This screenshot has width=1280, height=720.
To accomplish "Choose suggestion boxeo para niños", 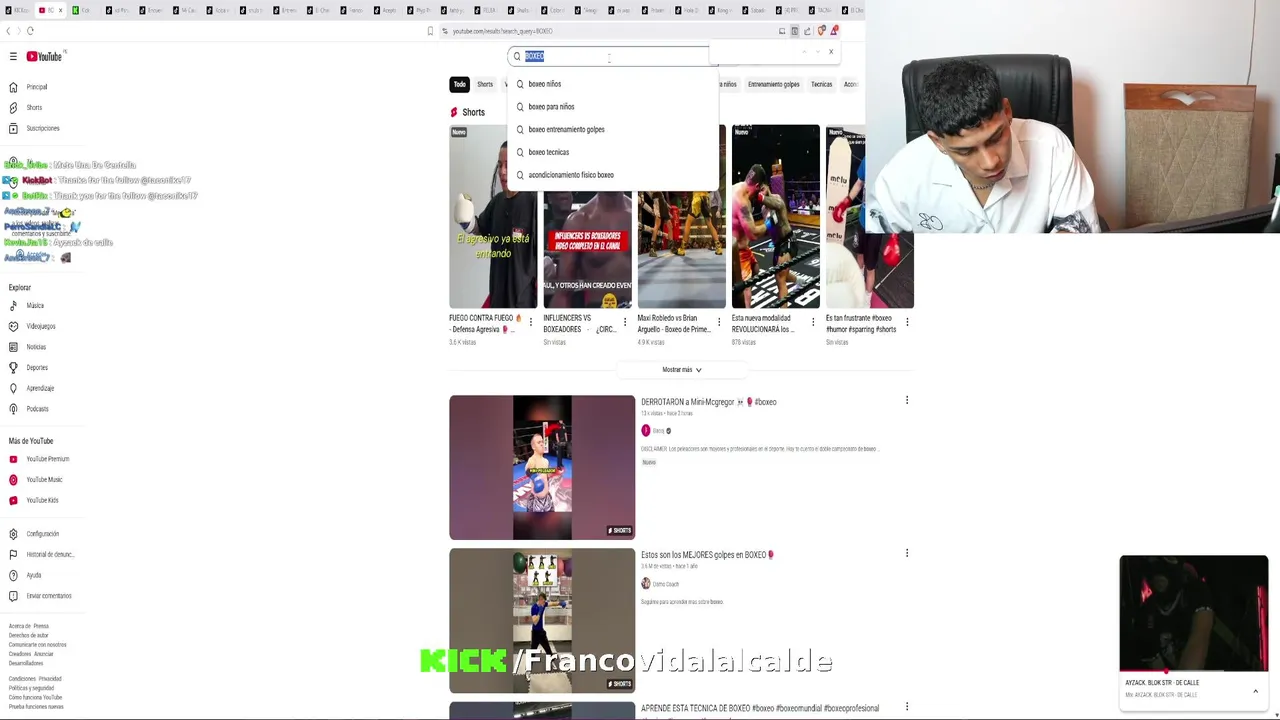I will coord(612,107).
